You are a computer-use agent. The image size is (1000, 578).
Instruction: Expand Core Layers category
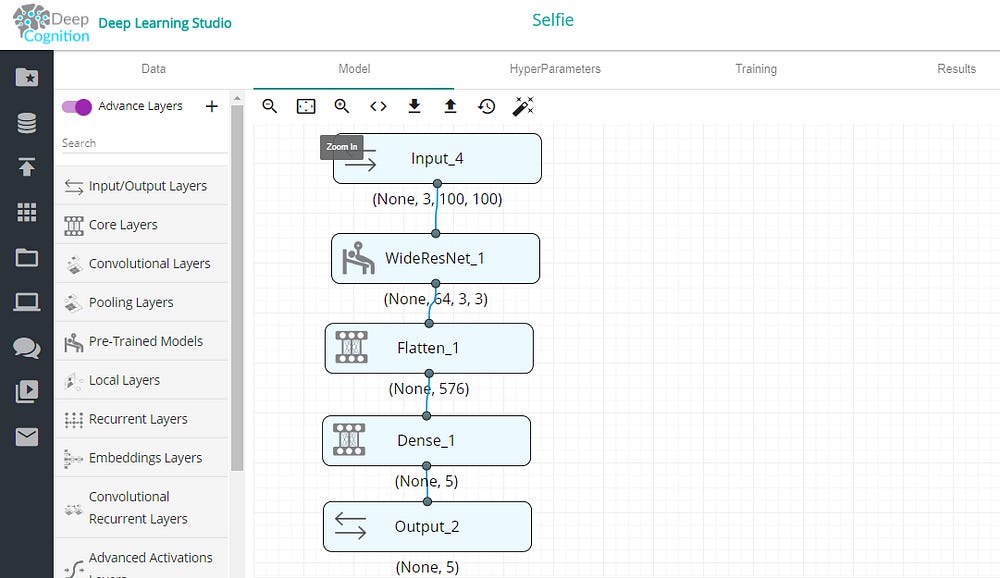click(x=142, y=225)
